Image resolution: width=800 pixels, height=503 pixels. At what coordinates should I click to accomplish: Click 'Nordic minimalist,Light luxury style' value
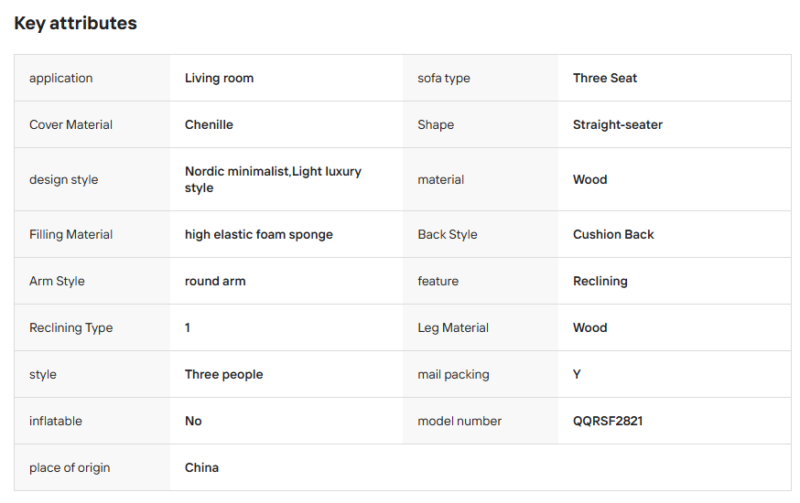click(273, 180)
